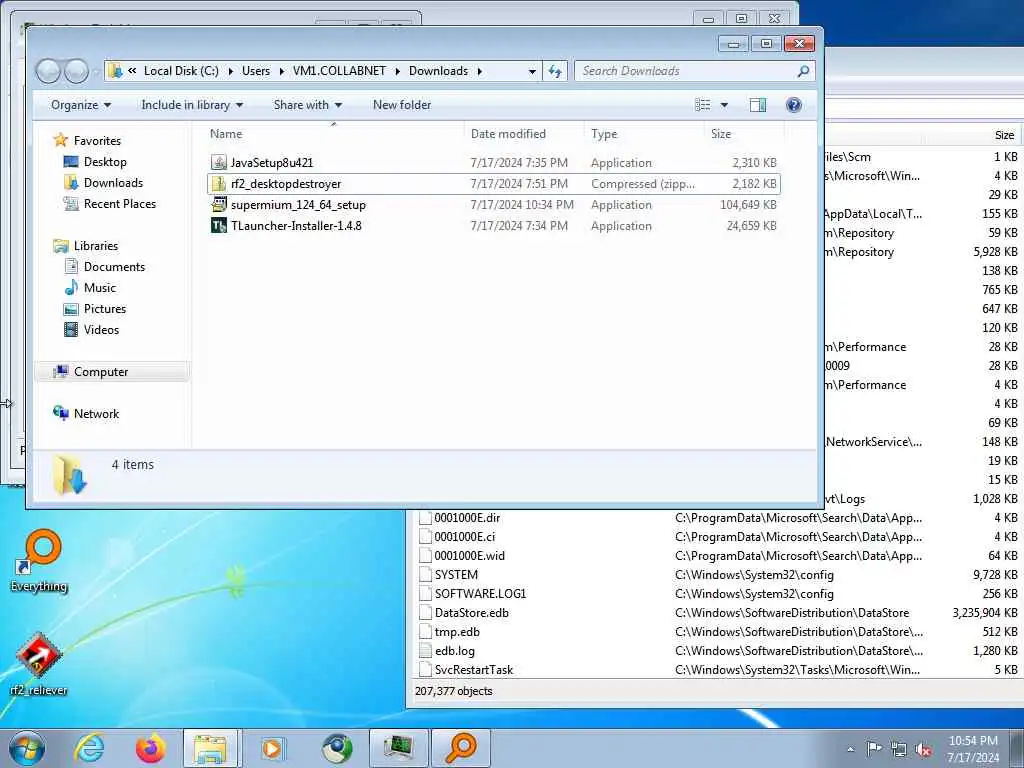Select supermium_124_64_setup application
This screenshot has width=1024, height=768.
(494, 205)
